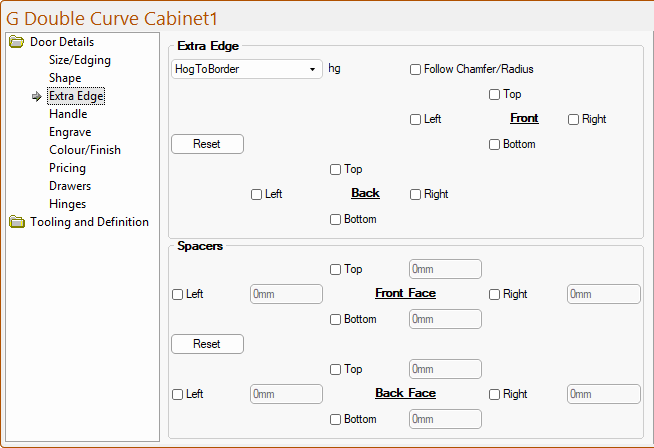Open the HogToBorder dropdown list
The width and height of the screenshot is (654, 448).
coord(312,69)
